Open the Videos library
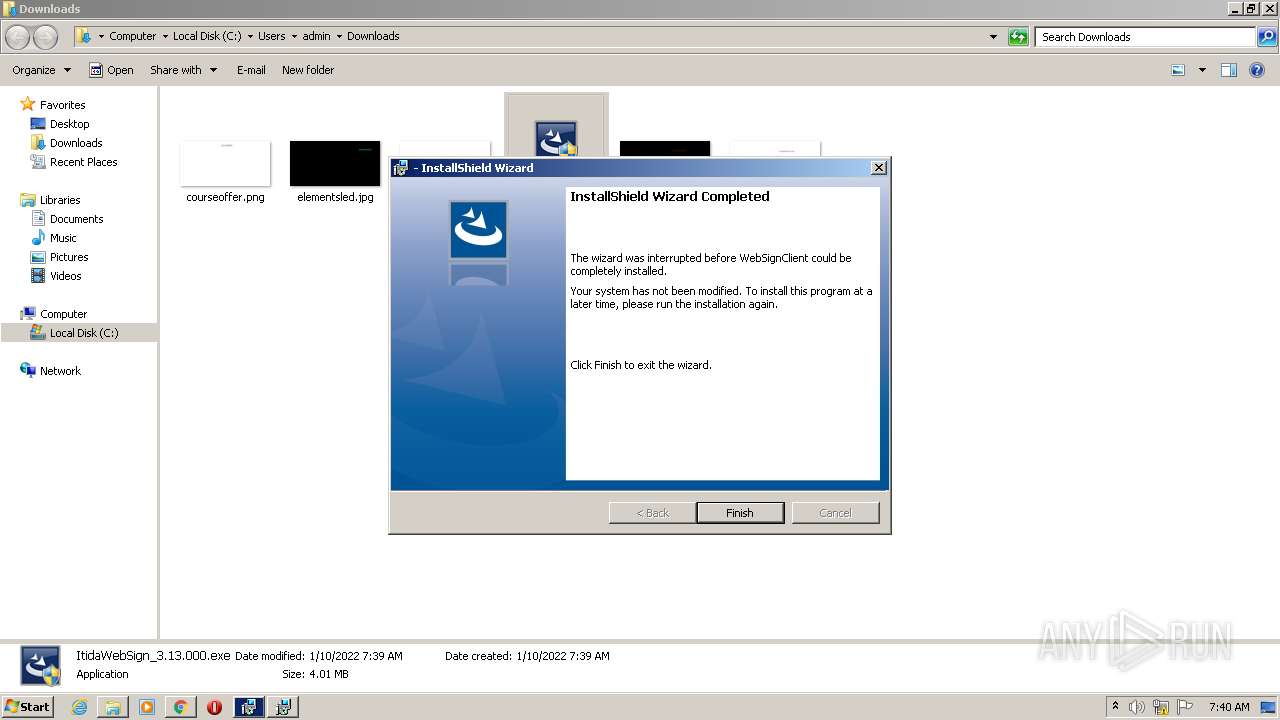The image size is (1280, 720). [x=65, y=276]
